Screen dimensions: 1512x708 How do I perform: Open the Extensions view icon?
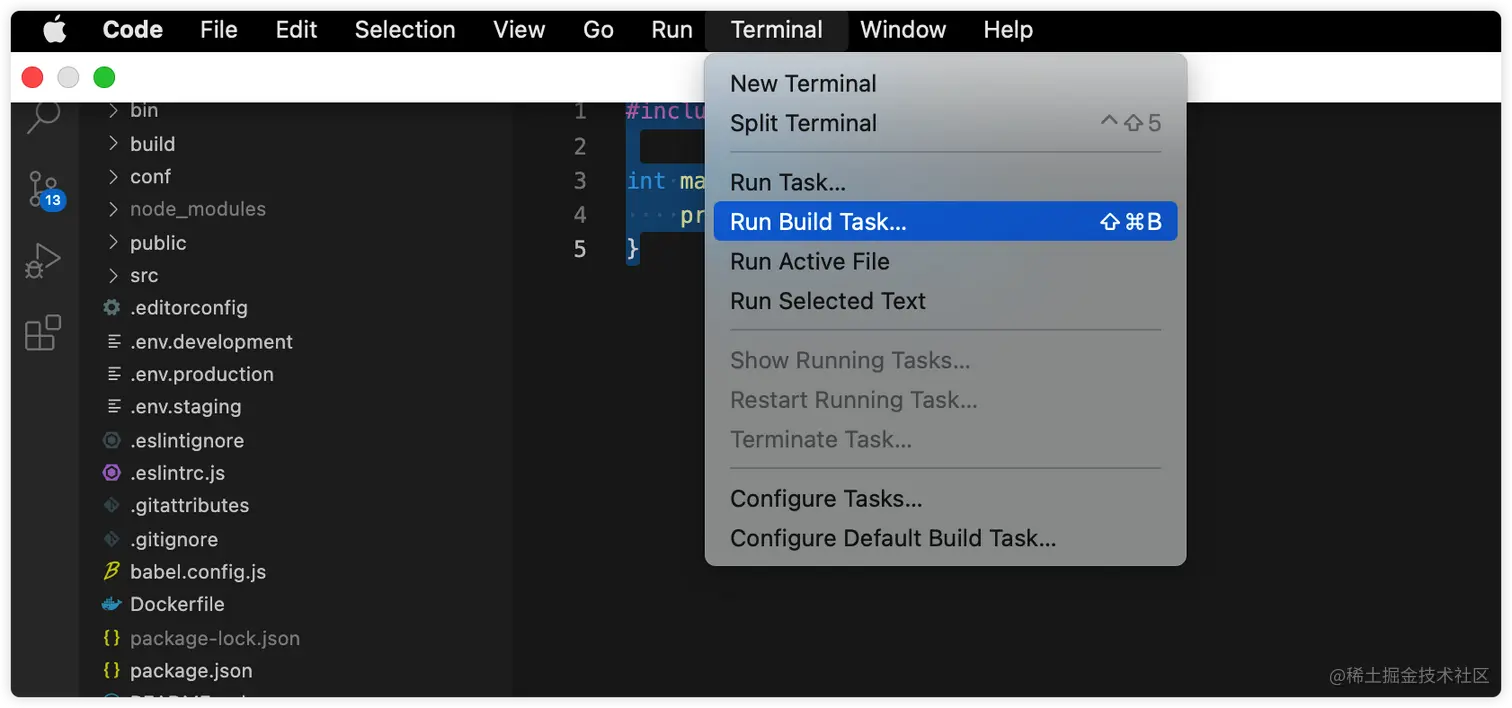point(43,333)
